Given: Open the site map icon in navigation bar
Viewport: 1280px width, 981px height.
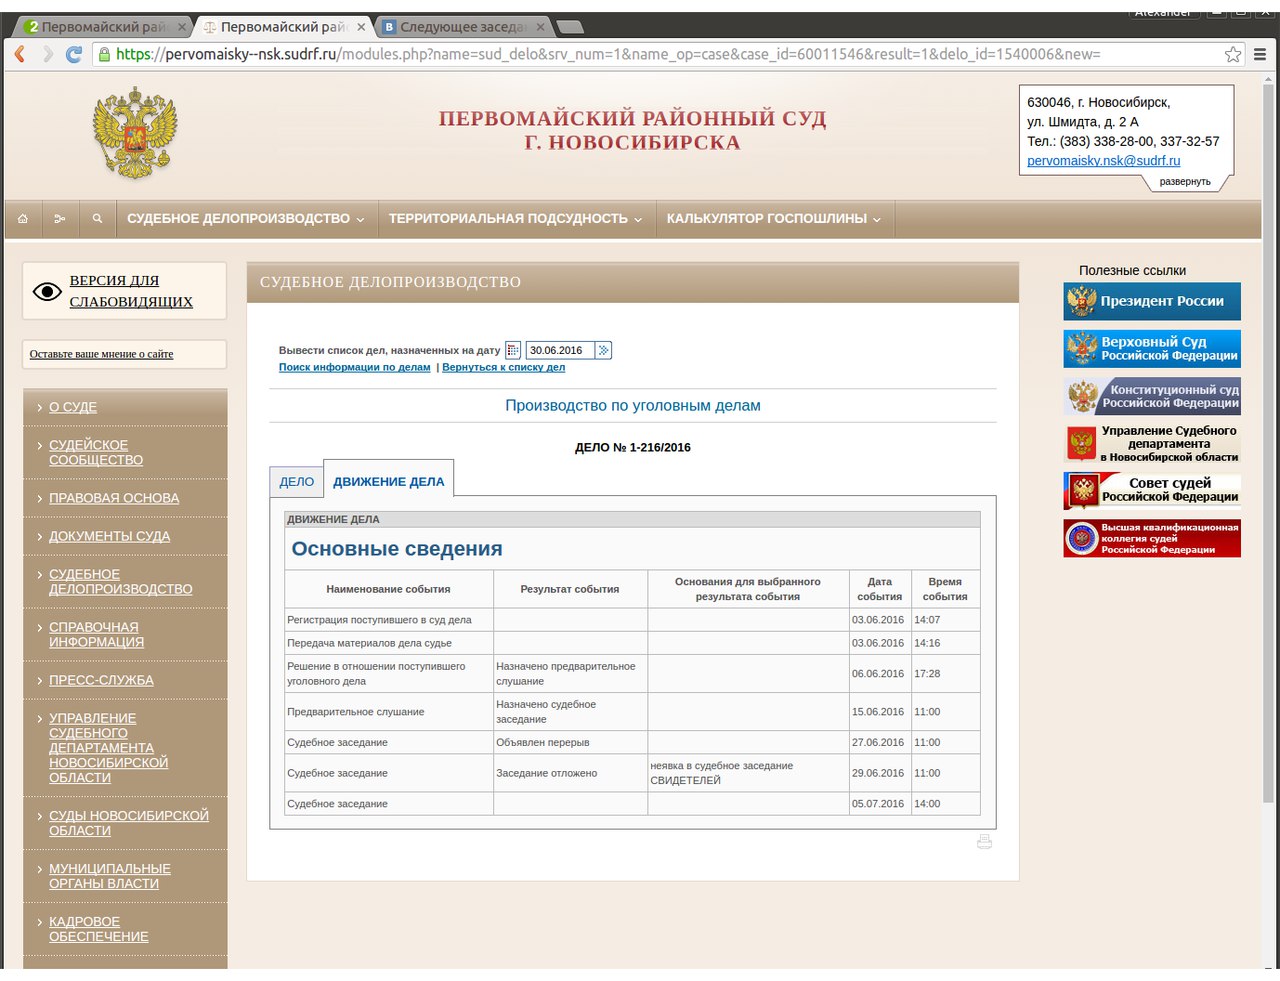Looking at the screenshot, I should click(x=60, y=218).
